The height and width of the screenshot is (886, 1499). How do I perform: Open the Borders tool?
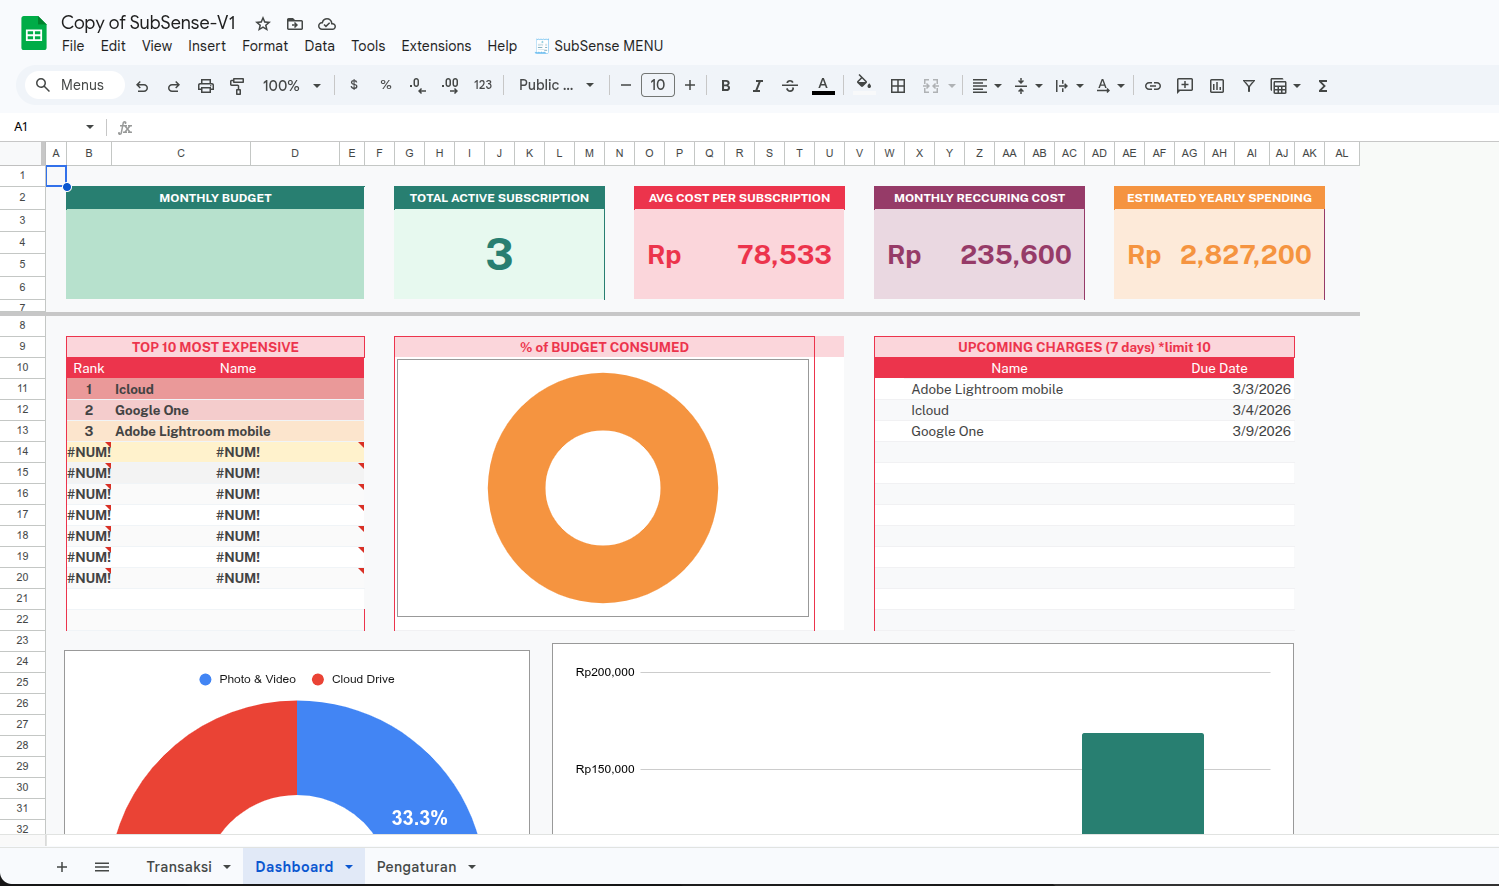(x=898, y=86)
